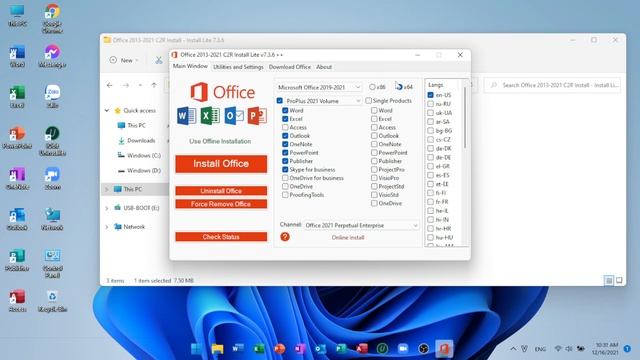Screen dimensions: 640x360
Task: Open the Zoom taskbar icon
Action: click(403, 349)
